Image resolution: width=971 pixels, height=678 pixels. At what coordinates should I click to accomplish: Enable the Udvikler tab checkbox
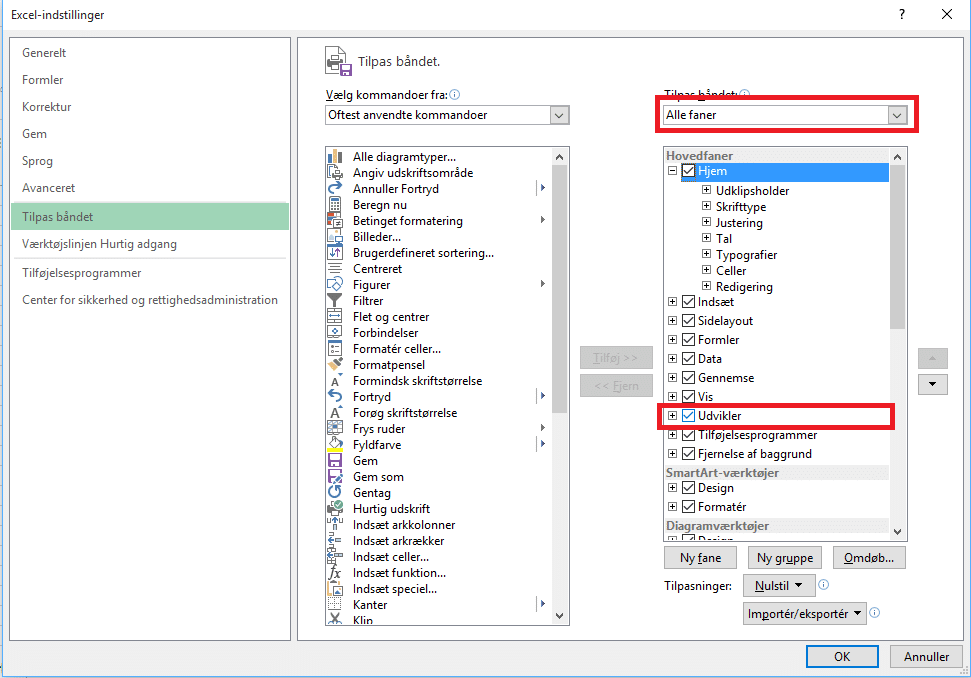pyautogui.click(x=687, y=415)
